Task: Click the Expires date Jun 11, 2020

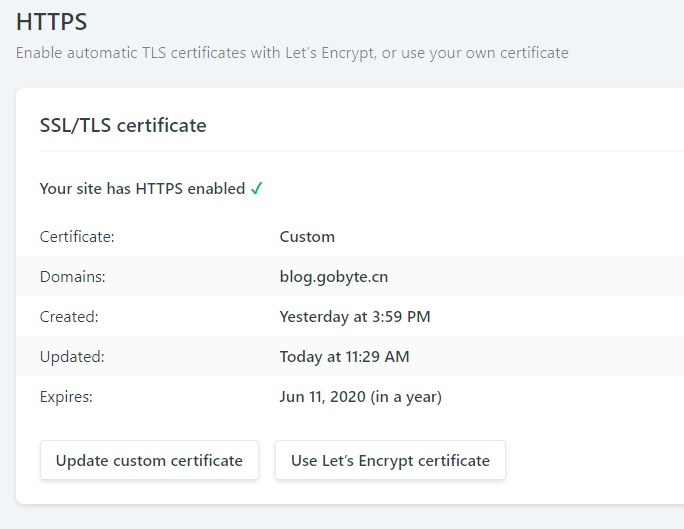Action: (322, 396)
